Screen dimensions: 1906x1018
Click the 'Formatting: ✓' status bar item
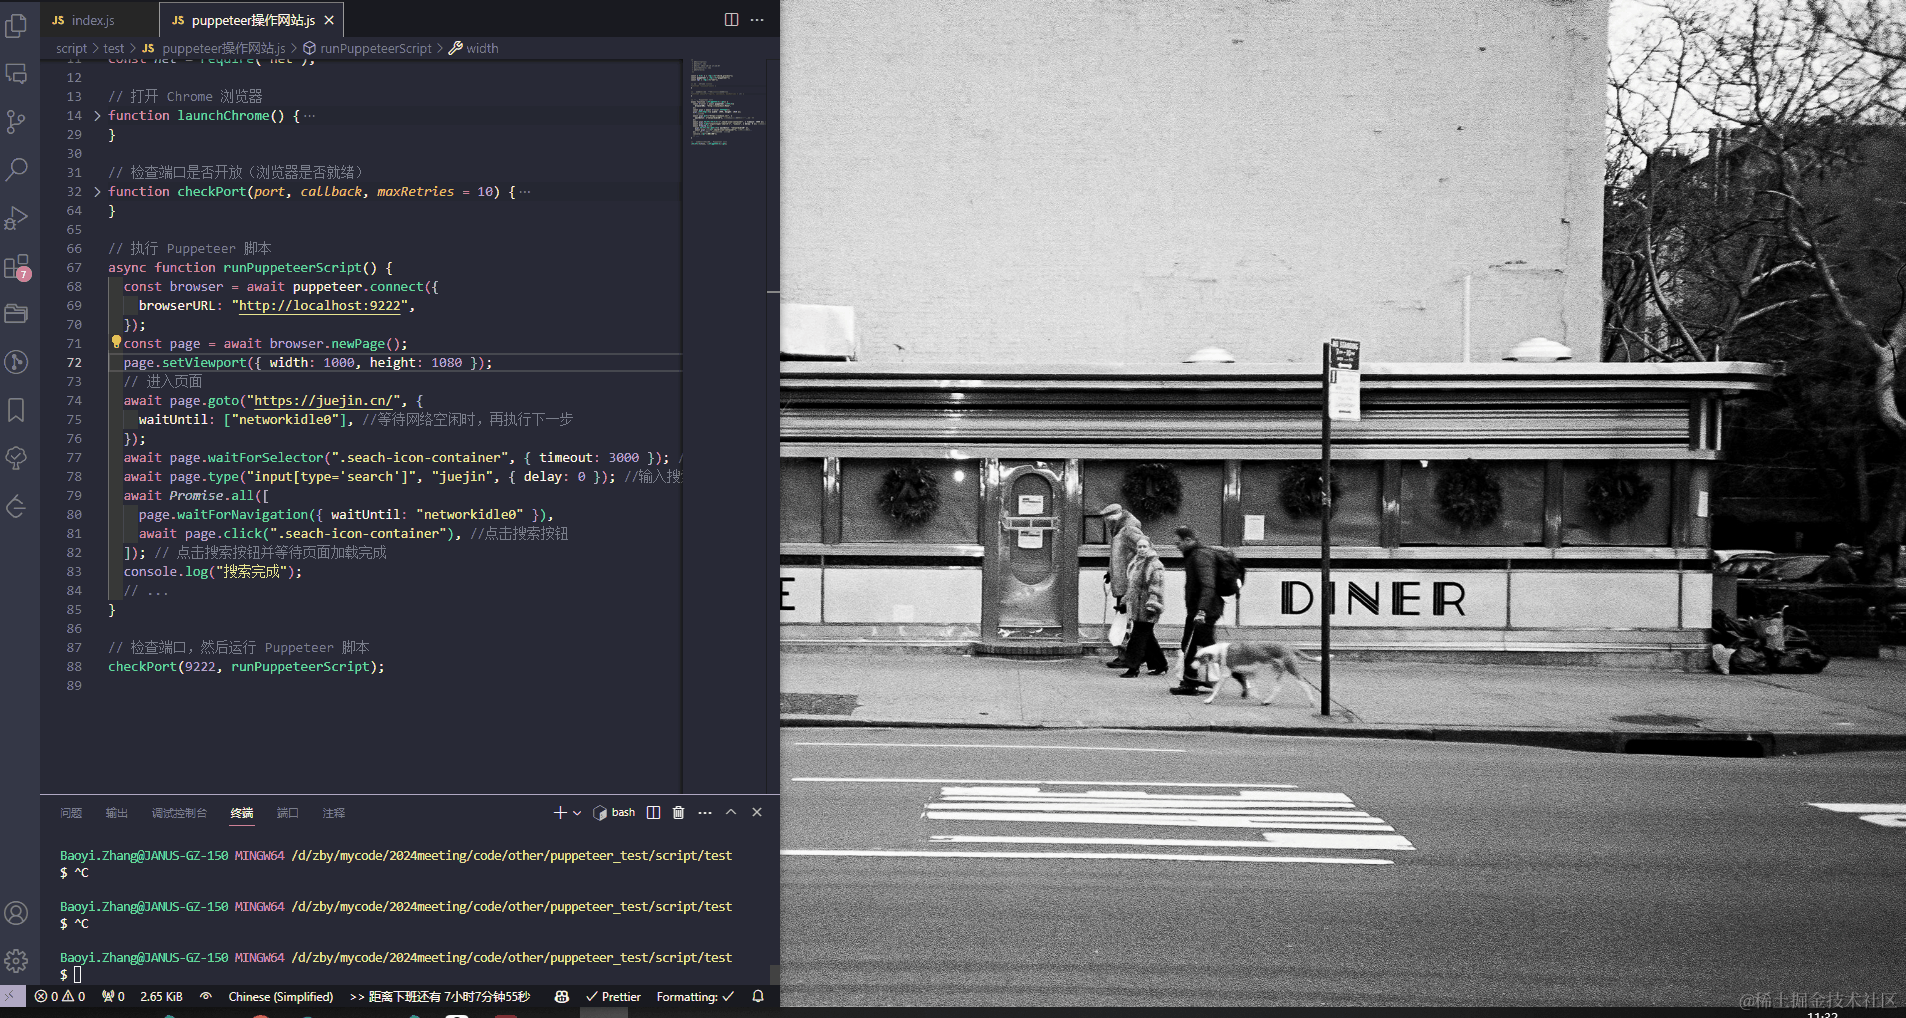[x=695, y=997]
